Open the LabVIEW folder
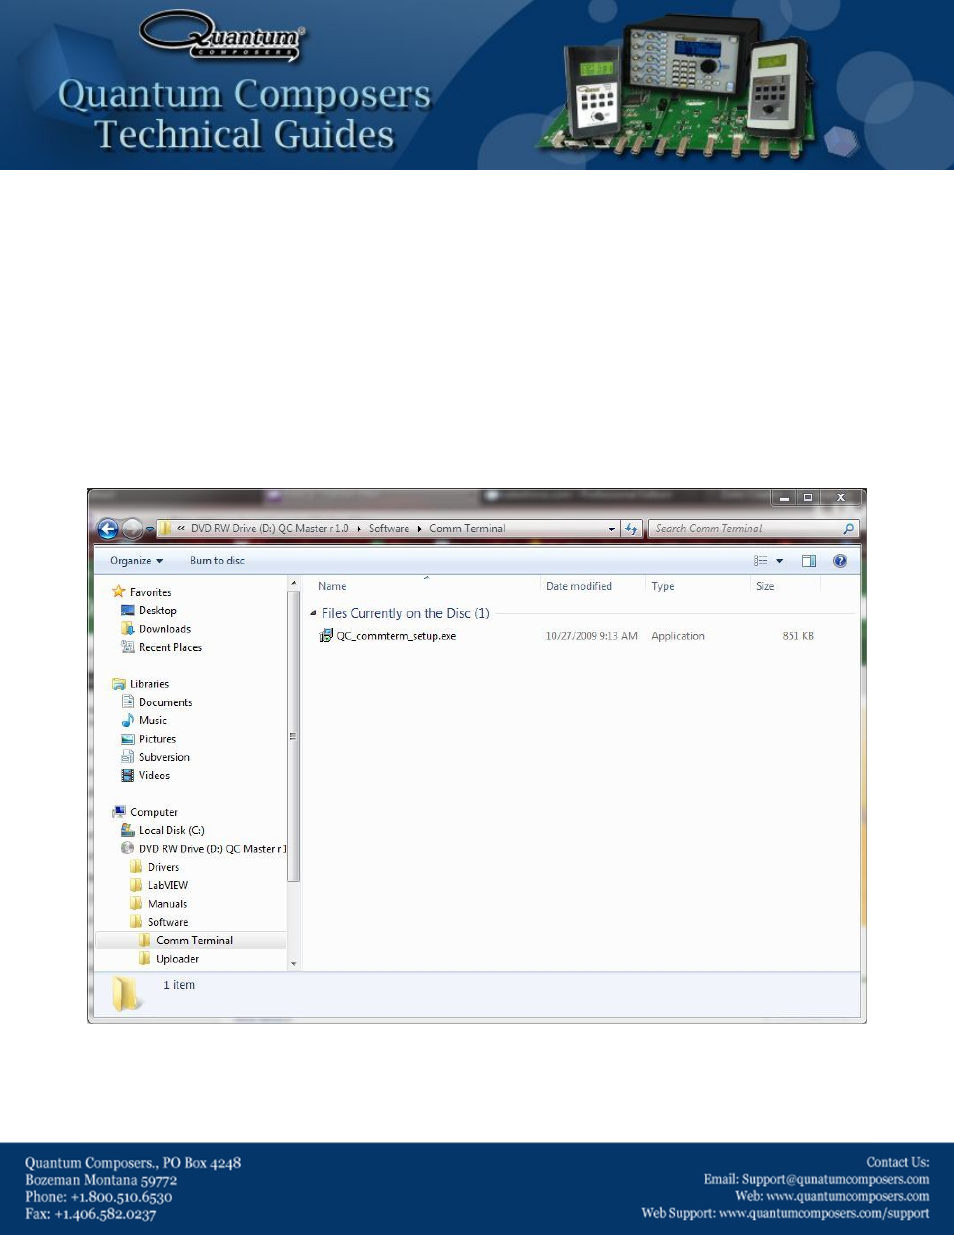954x1235 pixels. point(159,885)
